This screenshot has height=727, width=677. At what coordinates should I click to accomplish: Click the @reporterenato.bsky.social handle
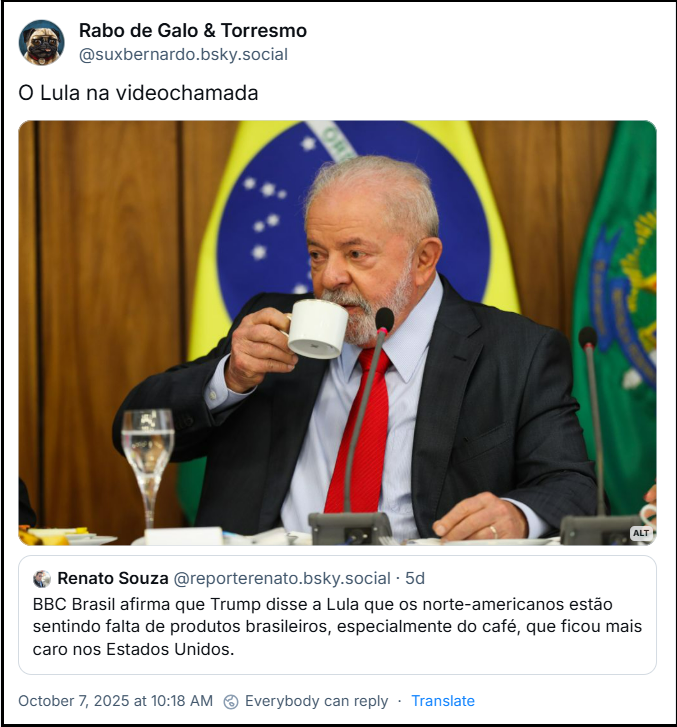click(x=282, y=579)
